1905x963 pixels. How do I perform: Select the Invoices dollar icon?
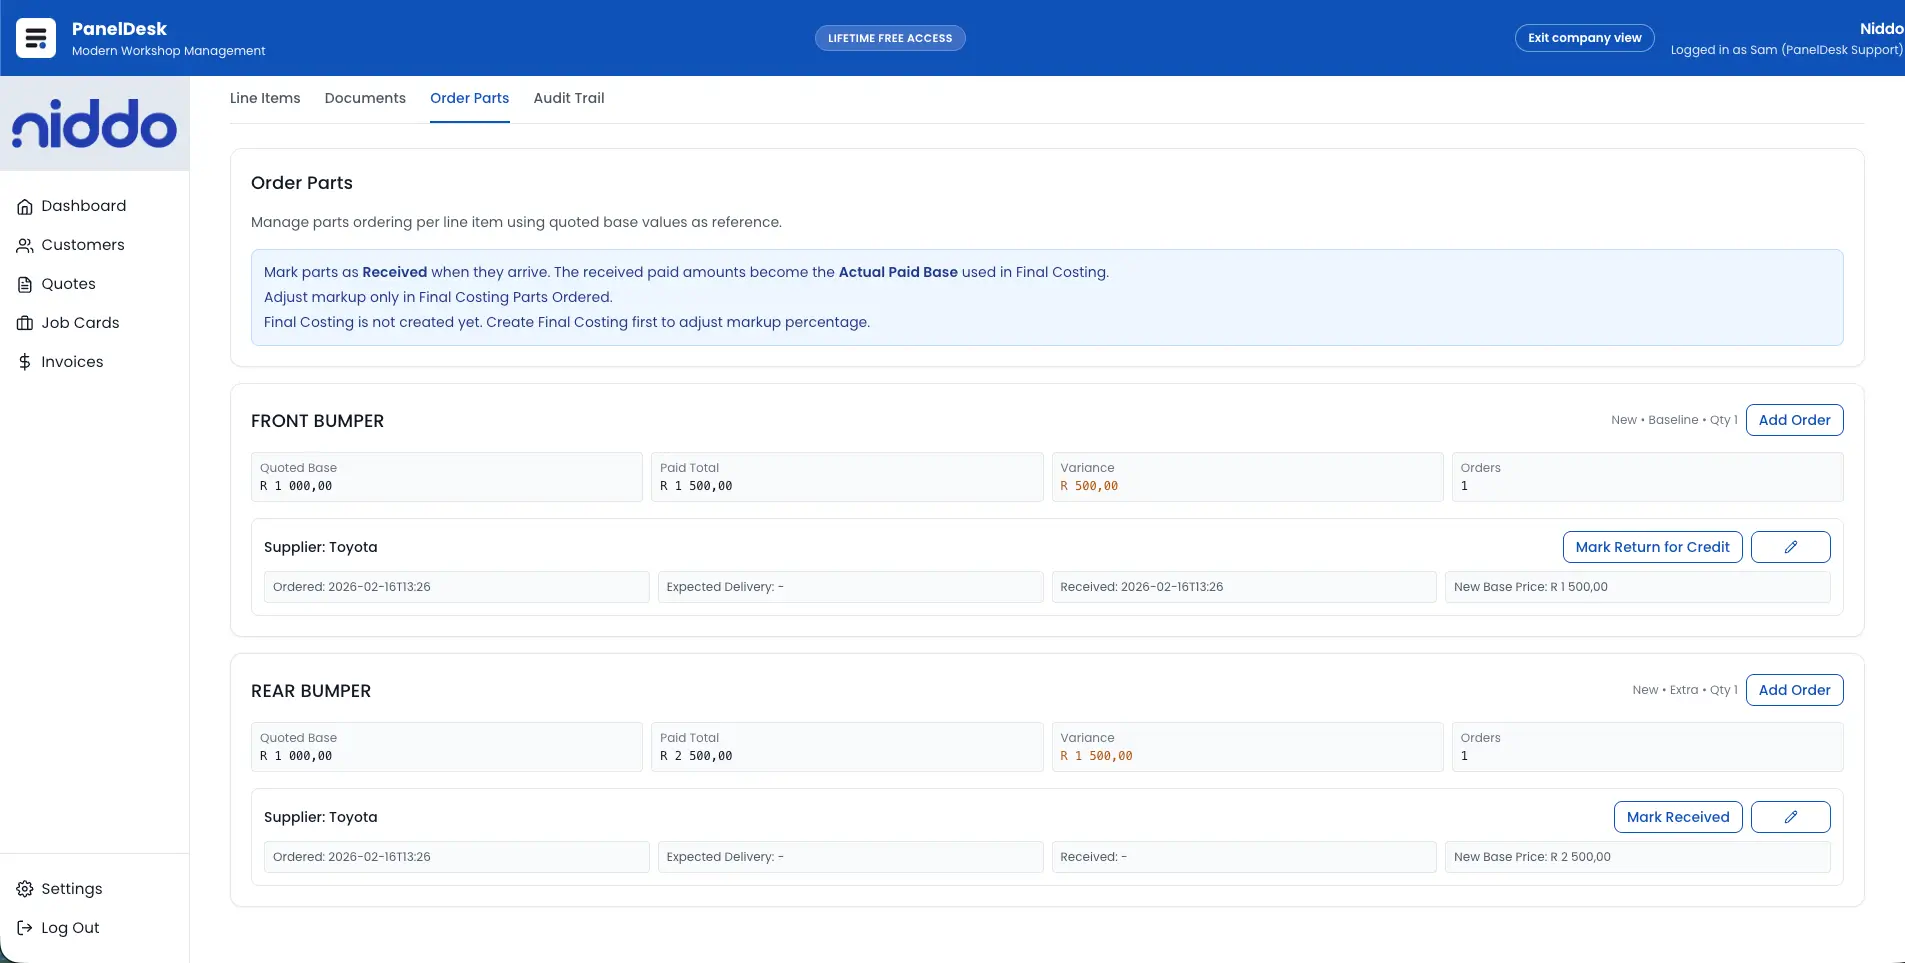(25, 361)
